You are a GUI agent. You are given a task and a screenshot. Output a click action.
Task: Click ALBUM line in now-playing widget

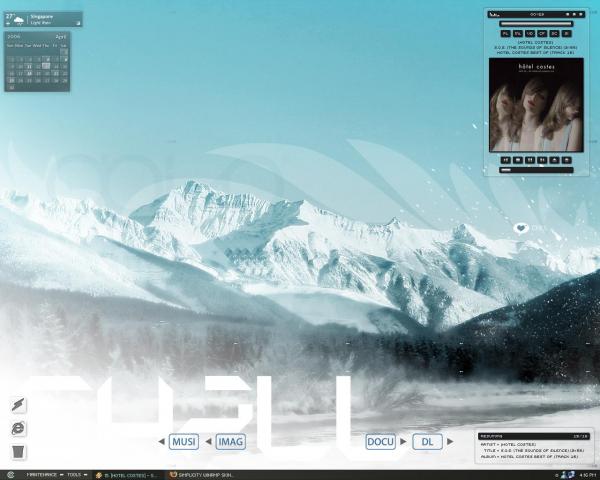pos(529,457)
